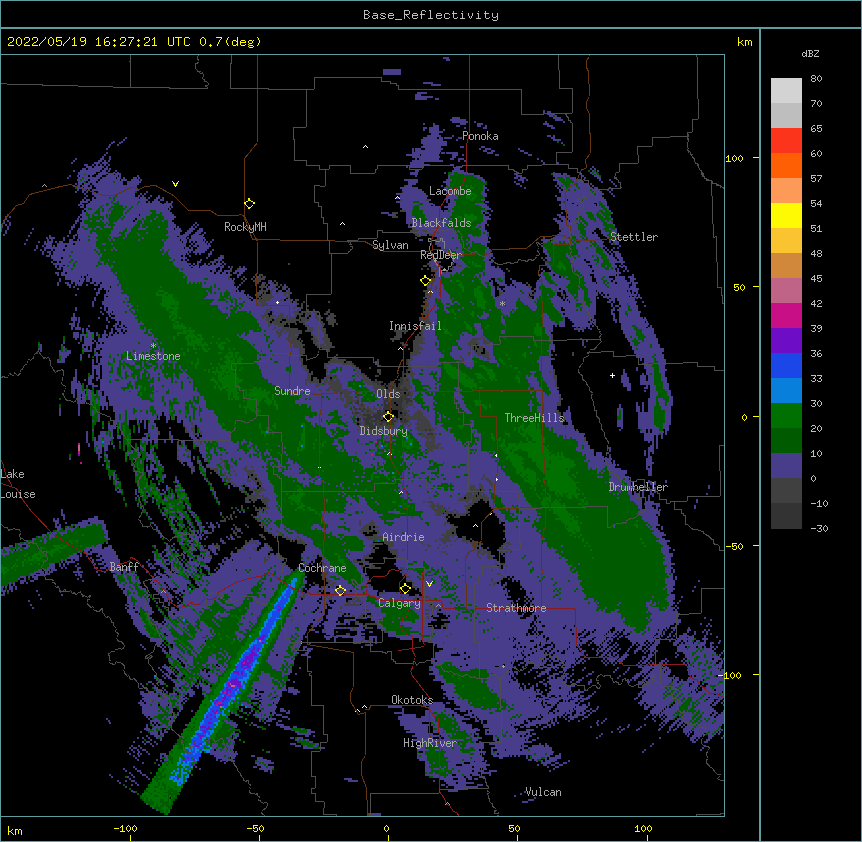Image resolution: width=862 pixels, height=842 pixels.
Task: Click the yellow V marker northwest of RockyMH
Action: (175, 184)
